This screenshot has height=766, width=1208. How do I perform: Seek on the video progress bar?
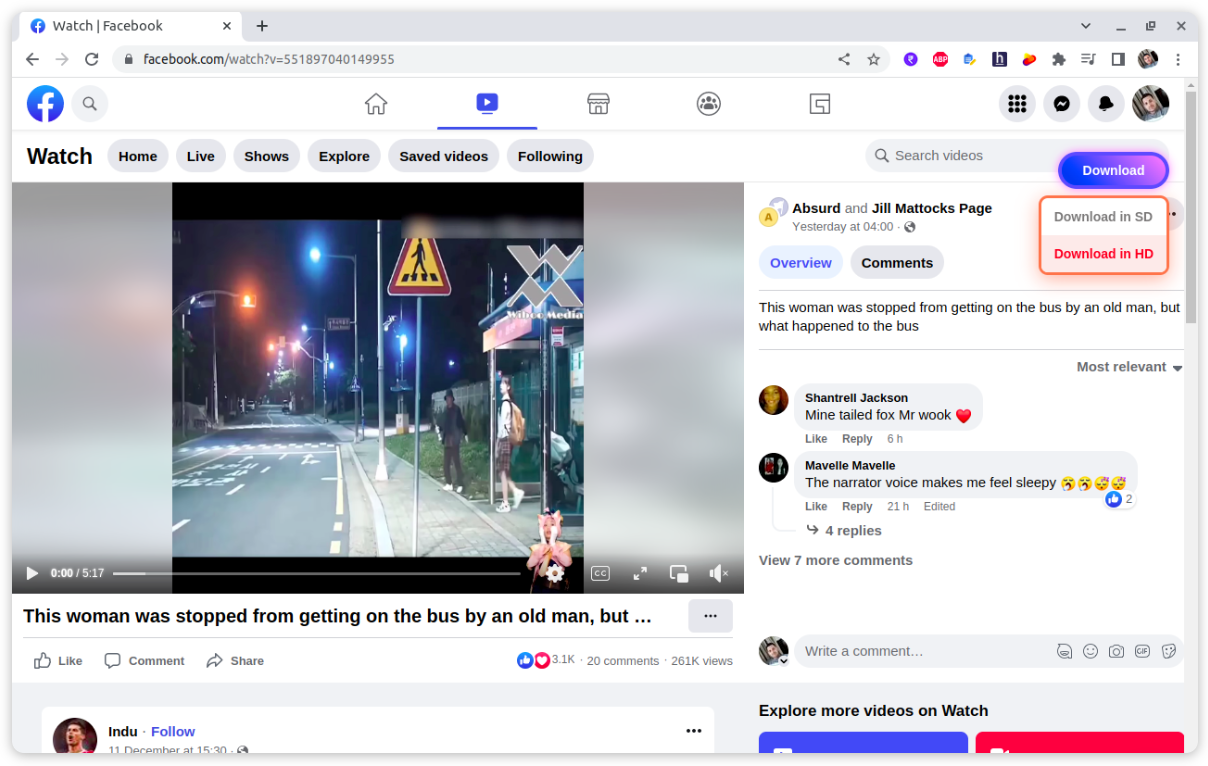pyautogui.click(x=316, y=573)
